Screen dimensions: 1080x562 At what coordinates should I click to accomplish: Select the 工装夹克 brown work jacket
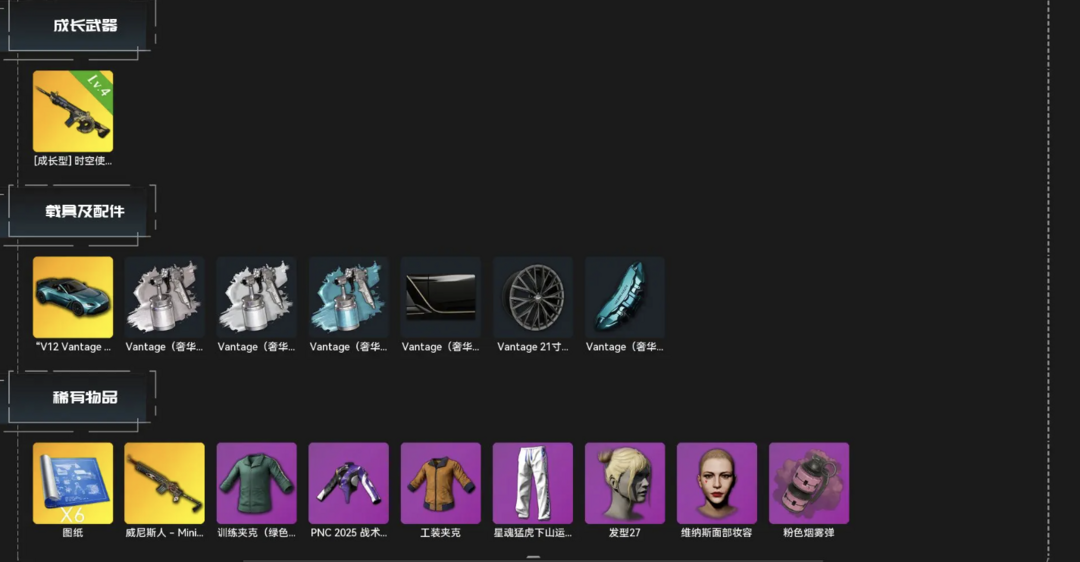(x=441, y=483)
